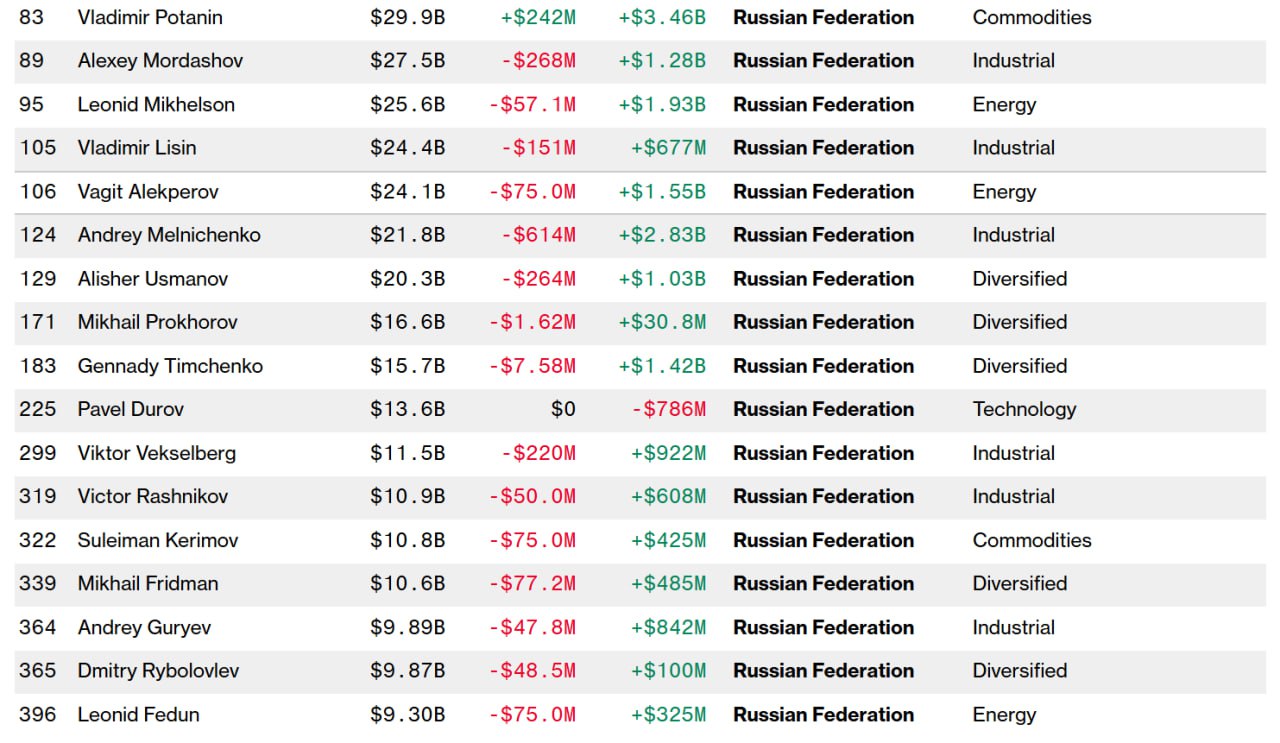Select rank number 83 in the first row
Image resolution: width=1280 pixels, height=743 pixels.
click(31, 17)
